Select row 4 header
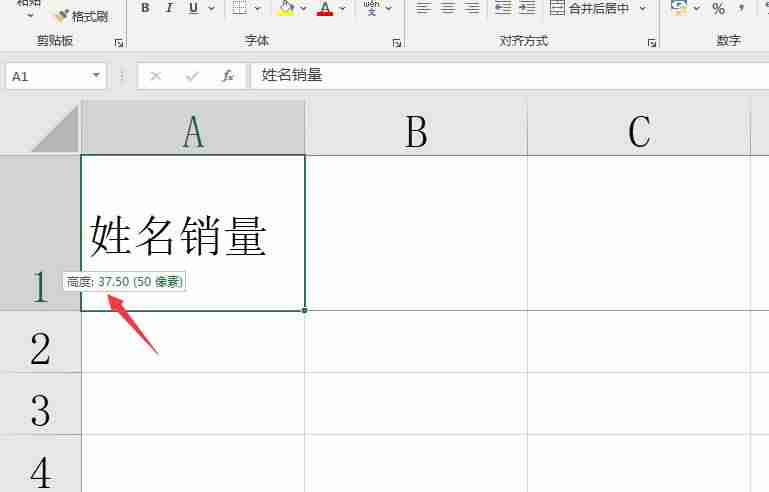The height and width of the screenshot is (492, 769). pos(40,464)
